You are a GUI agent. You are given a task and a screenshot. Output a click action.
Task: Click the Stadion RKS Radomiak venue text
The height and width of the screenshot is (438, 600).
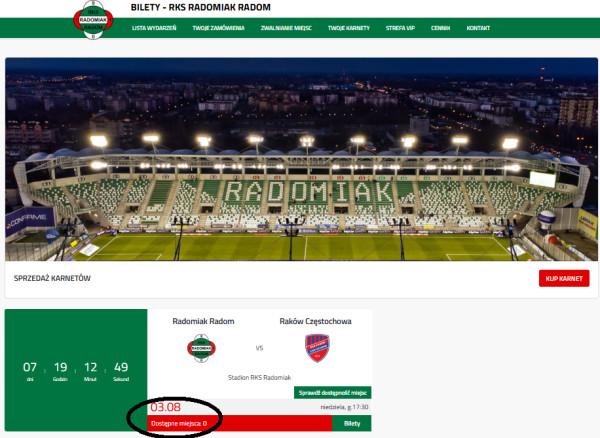pos(259,378)
